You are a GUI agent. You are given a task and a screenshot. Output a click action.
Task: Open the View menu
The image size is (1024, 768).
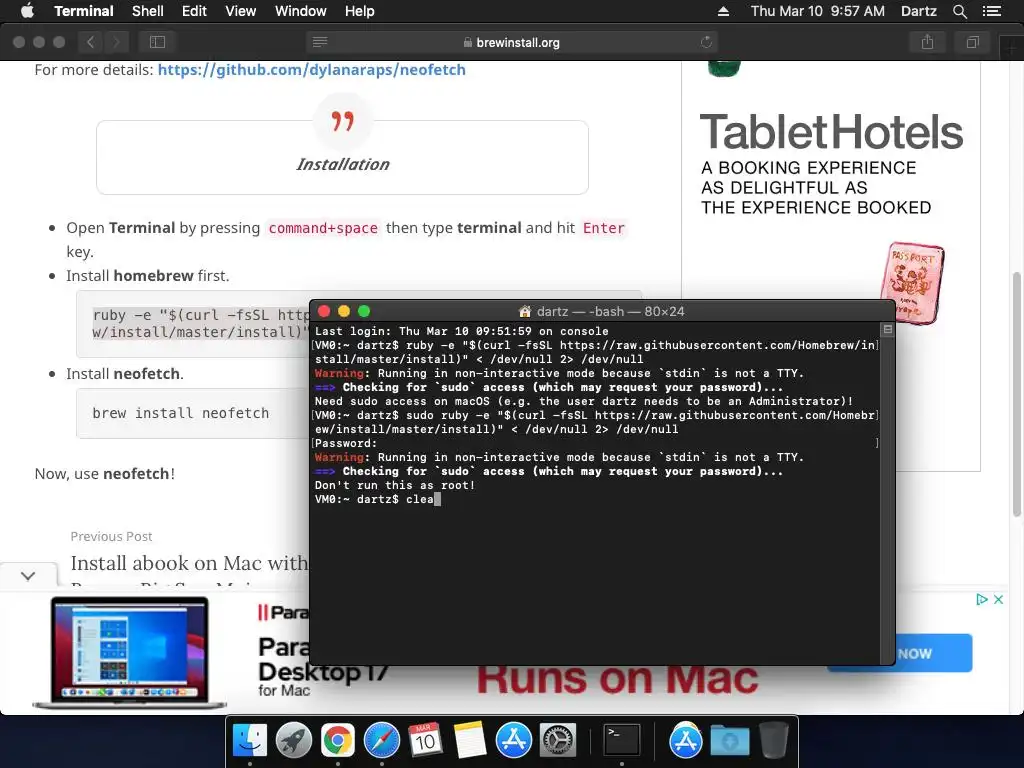(x=240, y=11)
